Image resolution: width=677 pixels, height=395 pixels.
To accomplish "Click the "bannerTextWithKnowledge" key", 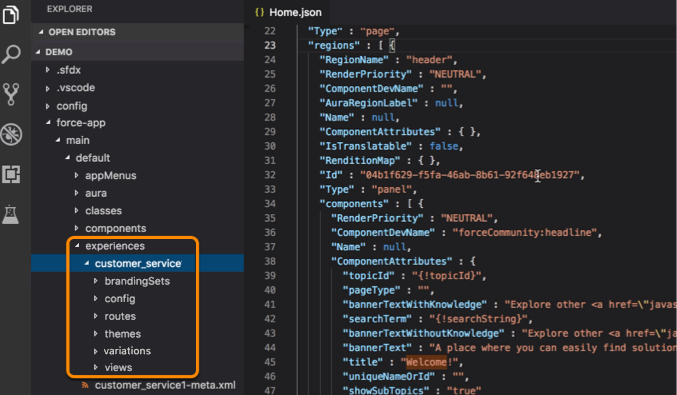I will [x=414, y=305].
